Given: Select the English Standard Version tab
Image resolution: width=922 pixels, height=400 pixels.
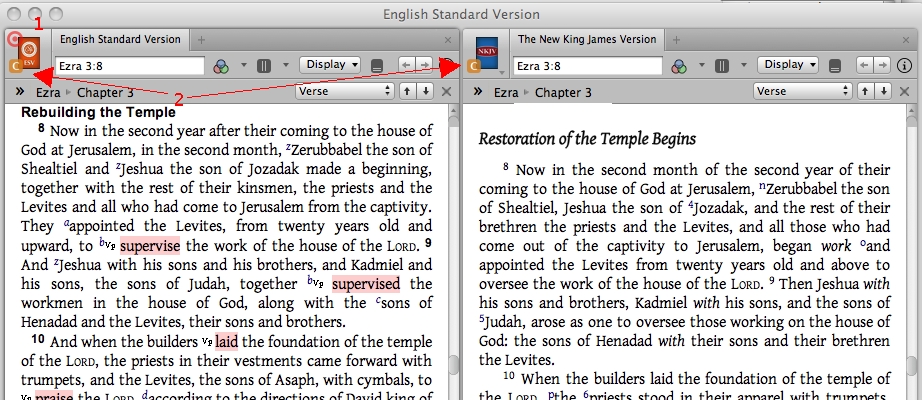Looking at the screenshot, I should tap(121, 39).
